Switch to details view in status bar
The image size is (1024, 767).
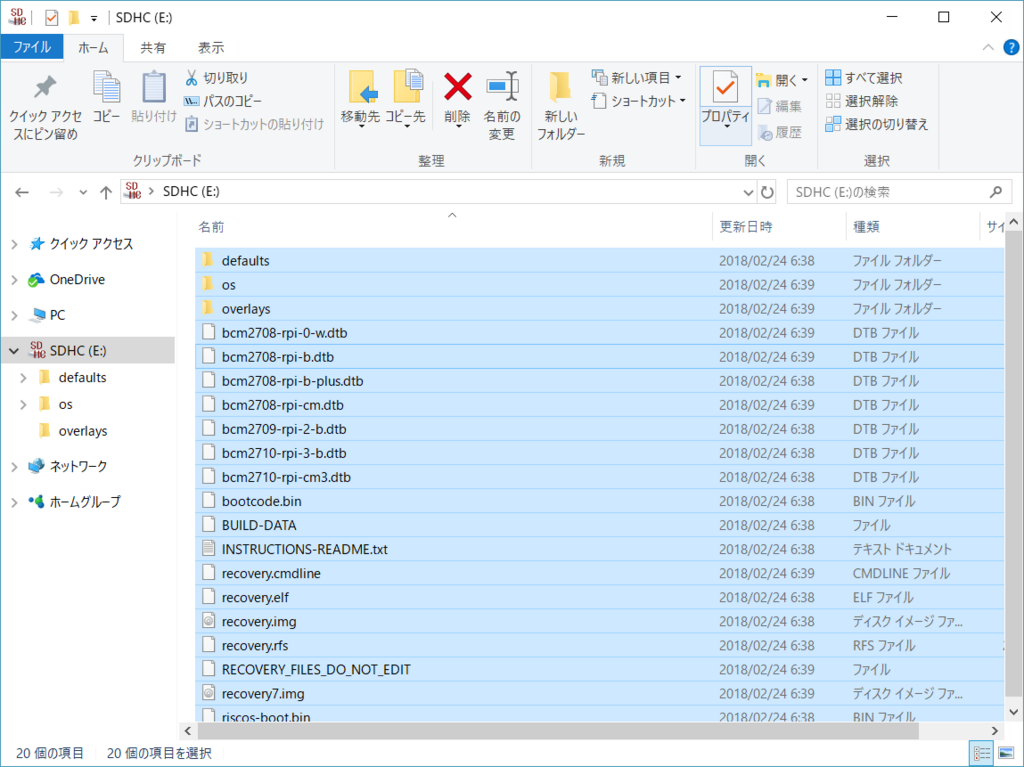tap(981, 753)
